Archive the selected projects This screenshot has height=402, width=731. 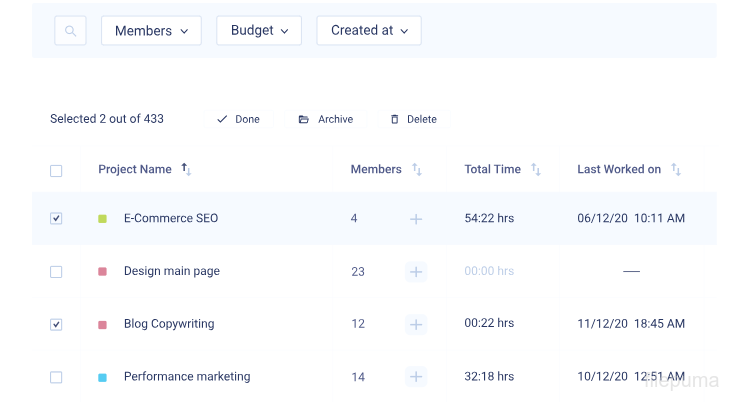click(x=326, y=119)
